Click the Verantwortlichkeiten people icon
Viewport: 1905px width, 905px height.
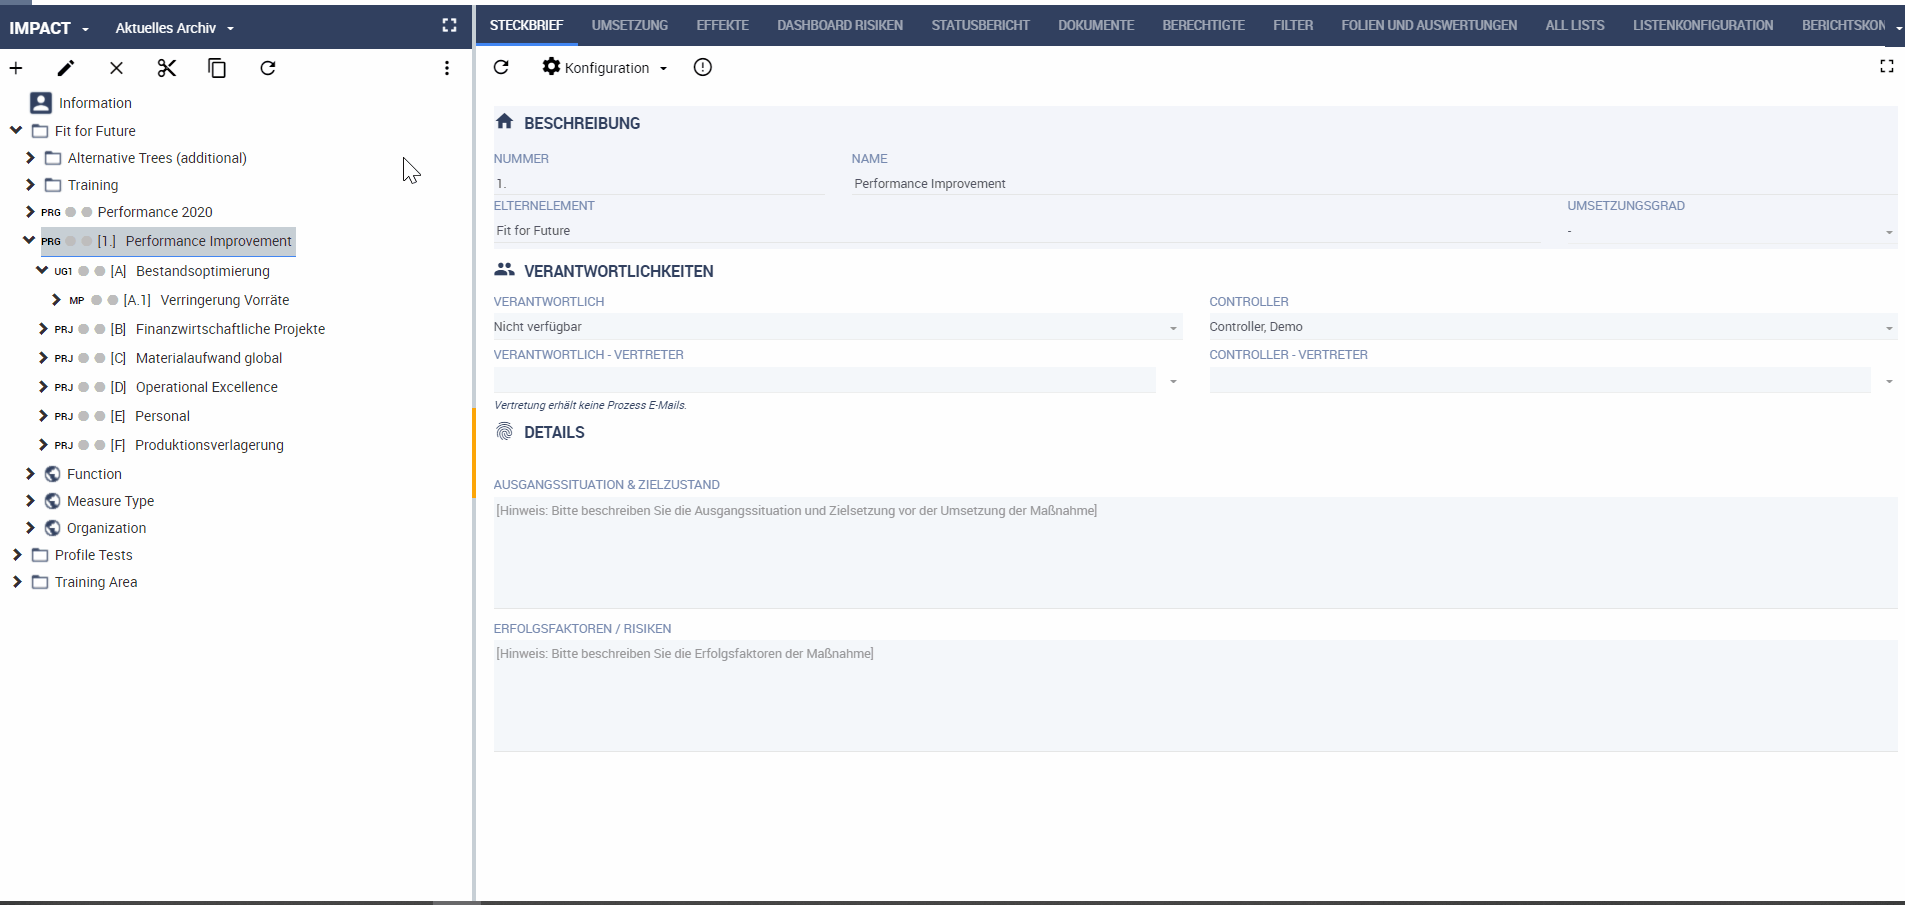[504, 270]
